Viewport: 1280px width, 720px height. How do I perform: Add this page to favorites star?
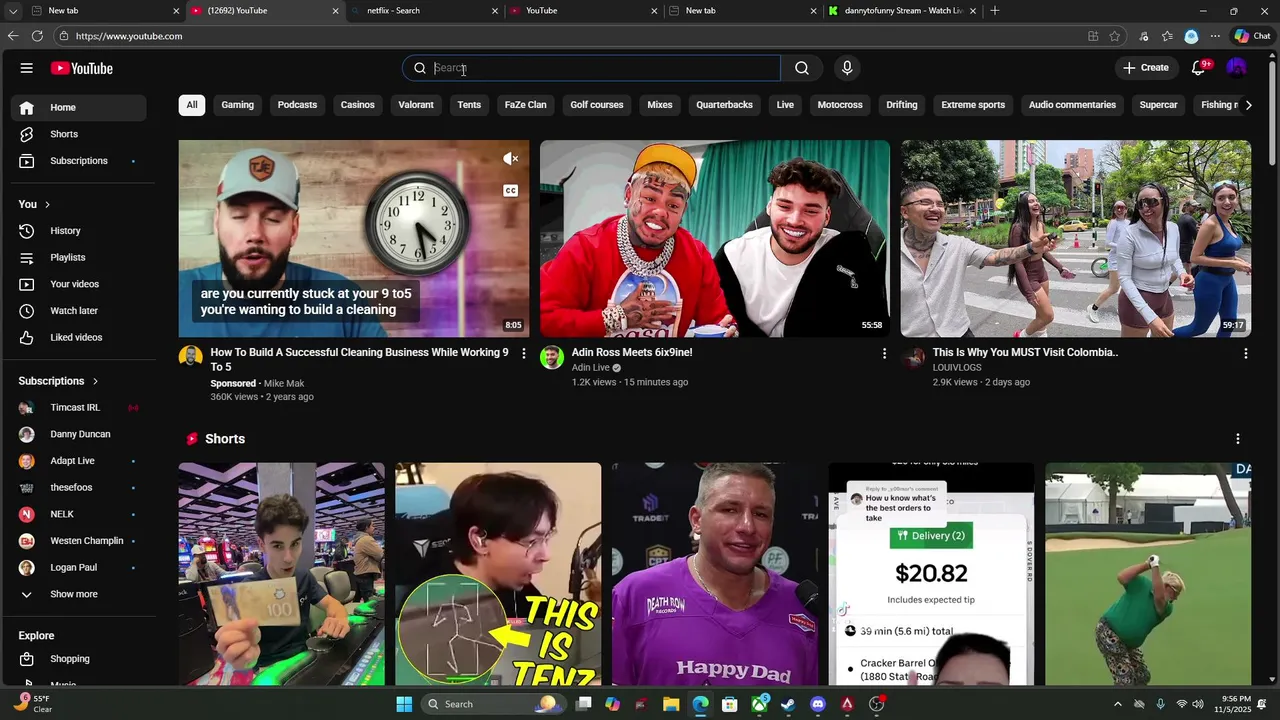1115,36
